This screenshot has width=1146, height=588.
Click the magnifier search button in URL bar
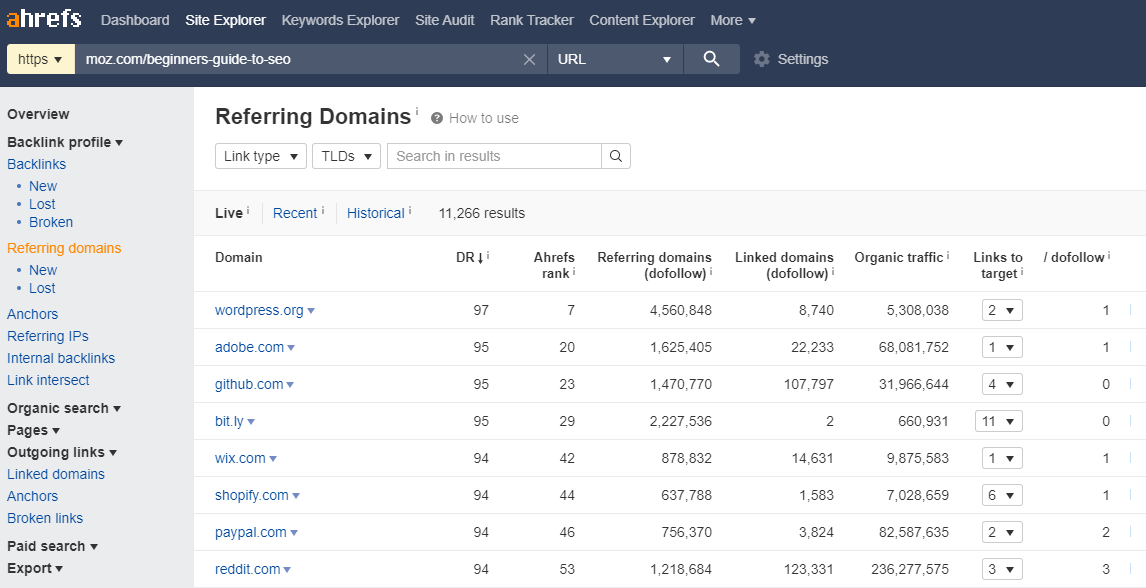[711, 59]
